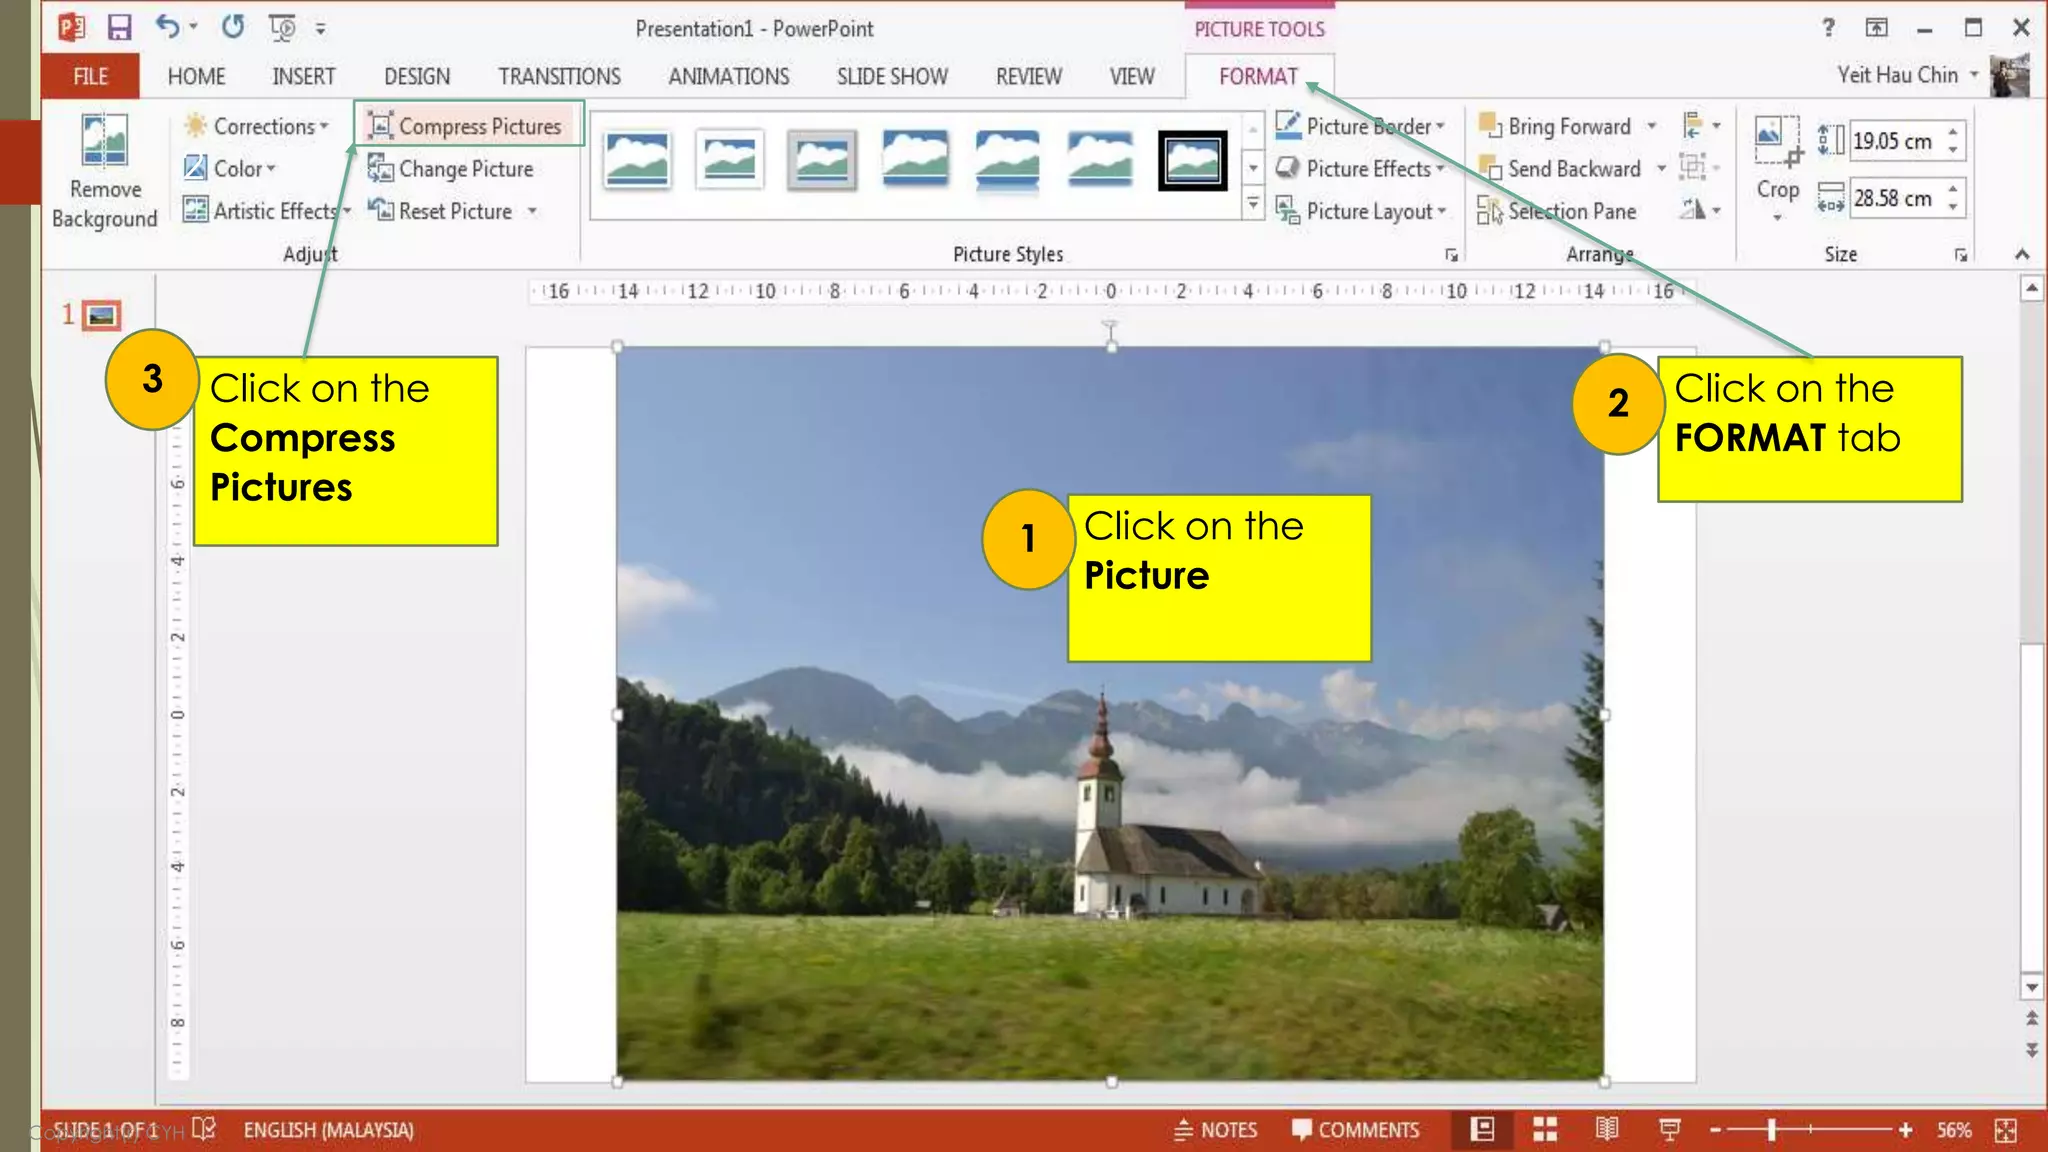Click the Remove Background icon
2048x1152 pixels.
coord(104,140)
